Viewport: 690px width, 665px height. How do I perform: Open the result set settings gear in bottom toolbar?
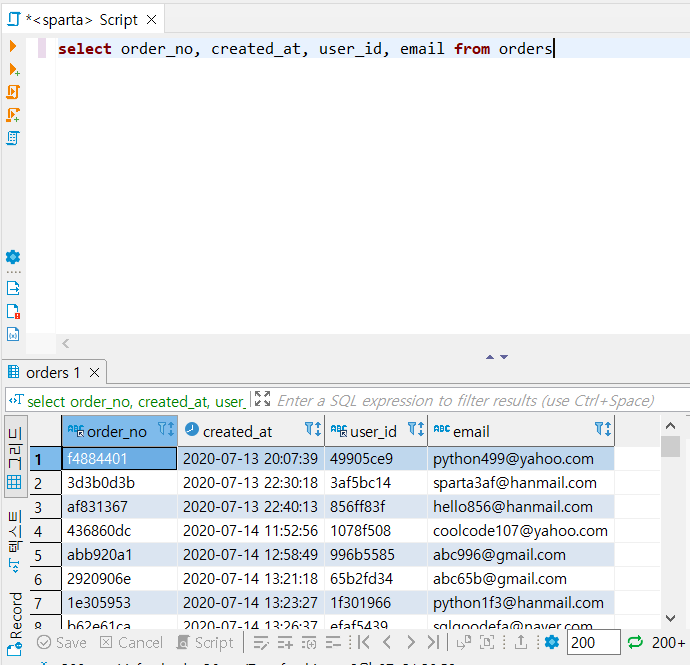[x=552, y=643]
